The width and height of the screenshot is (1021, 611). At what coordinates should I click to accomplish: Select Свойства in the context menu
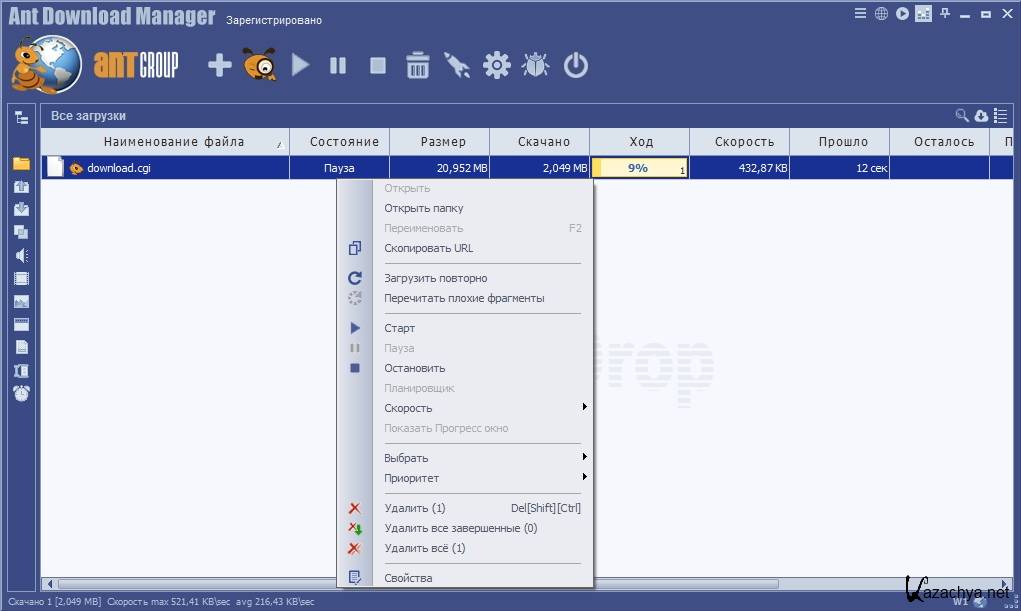(x=408, y=578)
